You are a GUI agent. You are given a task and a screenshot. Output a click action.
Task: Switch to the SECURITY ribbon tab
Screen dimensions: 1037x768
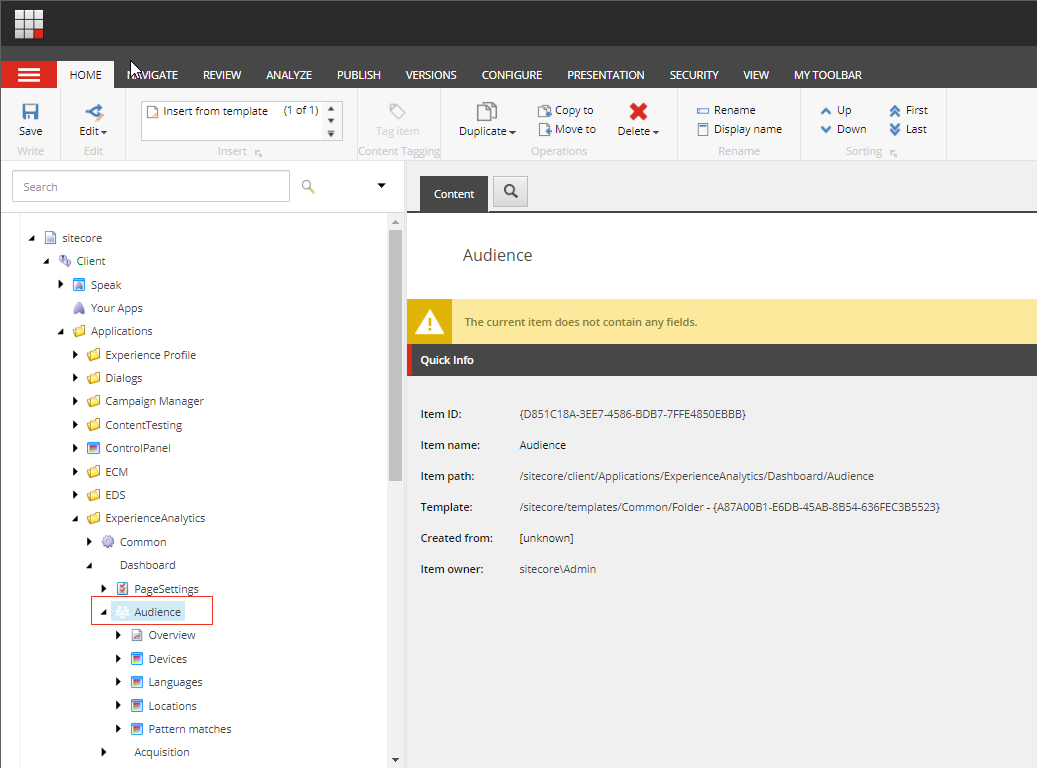click(694, 75)
